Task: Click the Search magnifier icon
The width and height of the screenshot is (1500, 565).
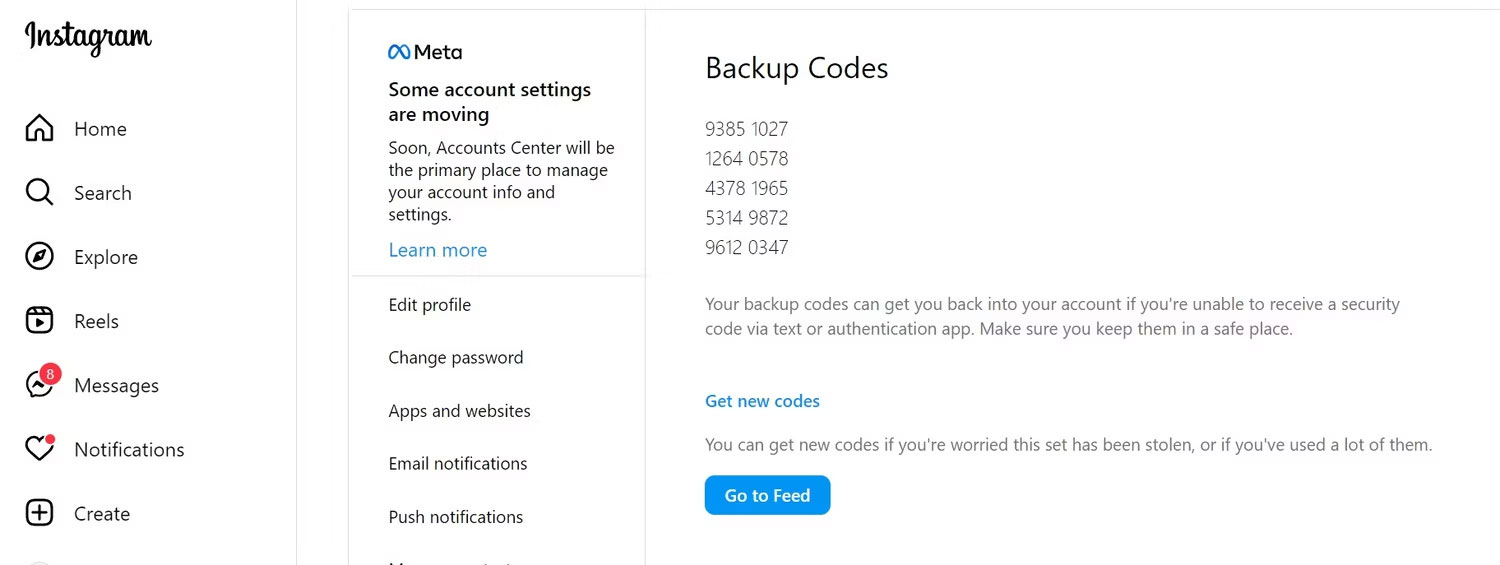Action: [39, 193]
